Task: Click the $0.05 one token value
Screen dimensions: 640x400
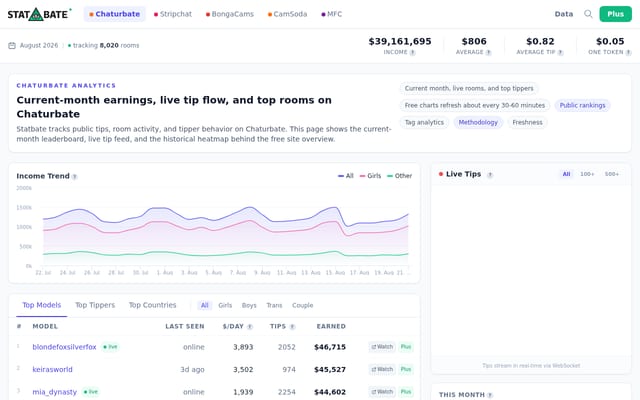Action: coord(610,41)
